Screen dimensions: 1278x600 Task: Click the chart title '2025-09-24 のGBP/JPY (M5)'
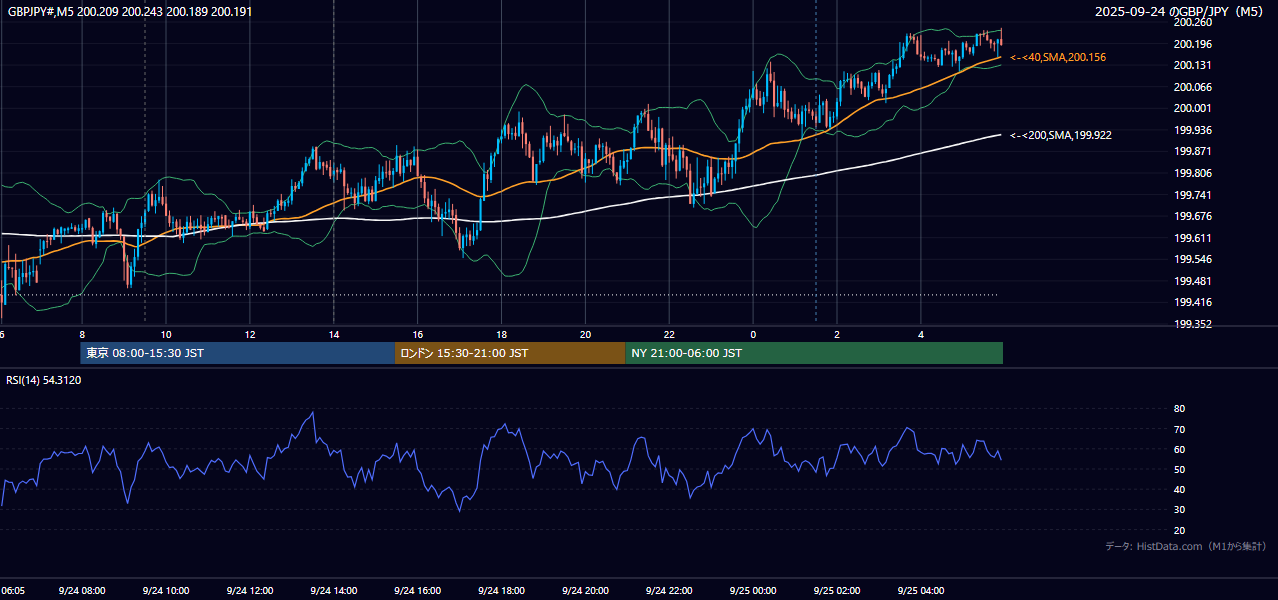pyautogui.click(x=1181, y=12)
